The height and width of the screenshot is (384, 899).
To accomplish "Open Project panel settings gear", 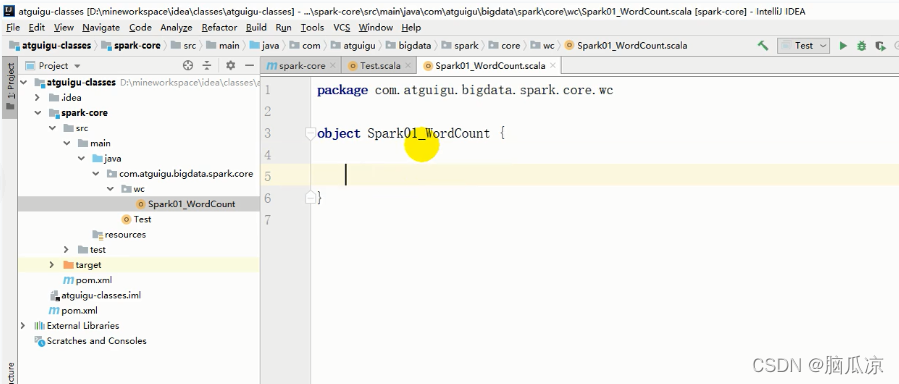I will [230, 65].
